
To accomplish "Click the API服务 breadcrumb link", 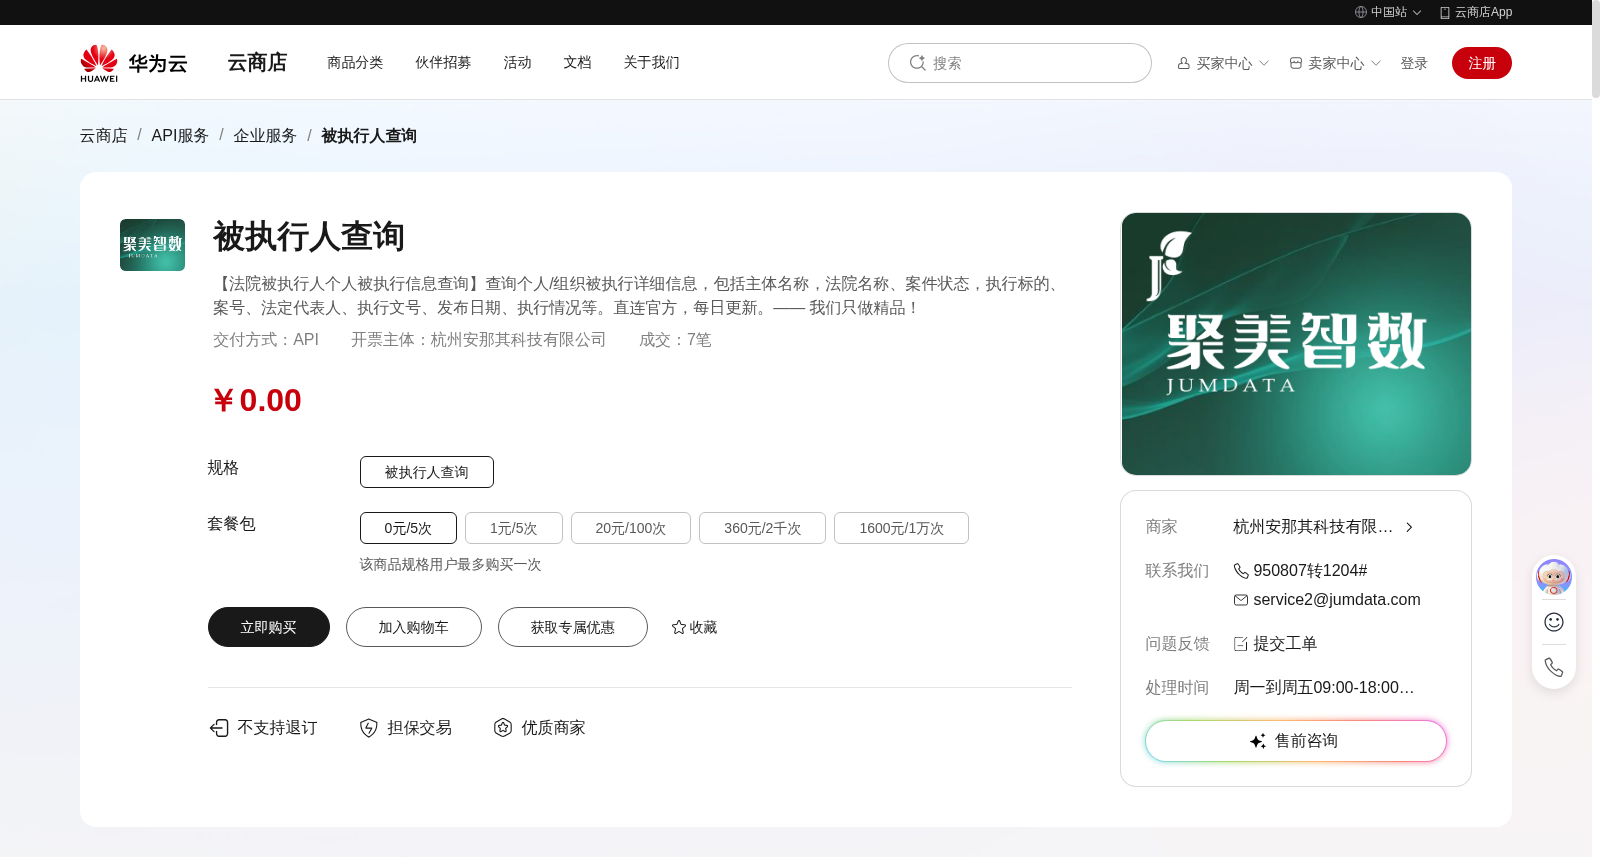I will (180, 136).
